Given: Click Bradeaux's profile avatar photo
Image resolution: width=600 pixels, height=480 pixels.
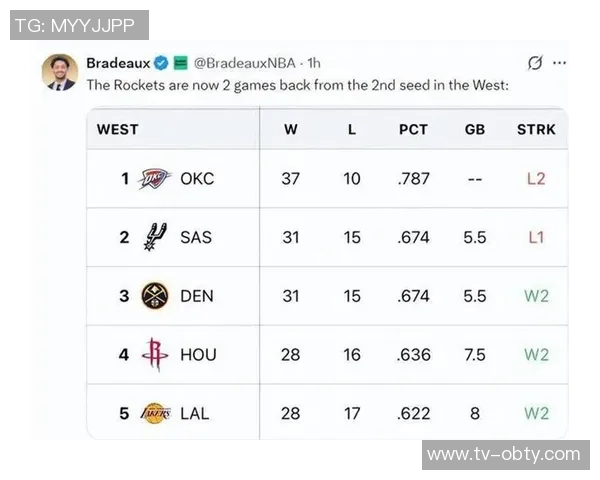Looking at the screenshot, I should 60,73.
